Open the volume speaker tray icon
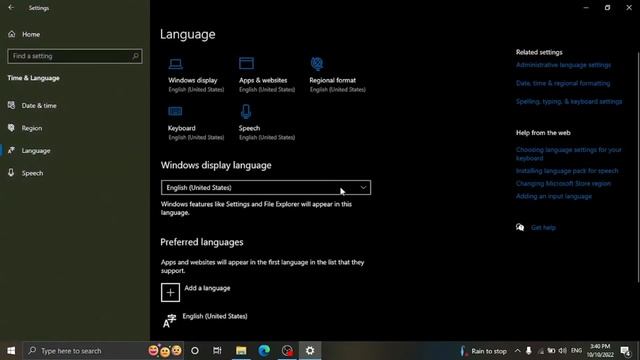Viewport: 640px width, 360px height. (x=562, y=351)
